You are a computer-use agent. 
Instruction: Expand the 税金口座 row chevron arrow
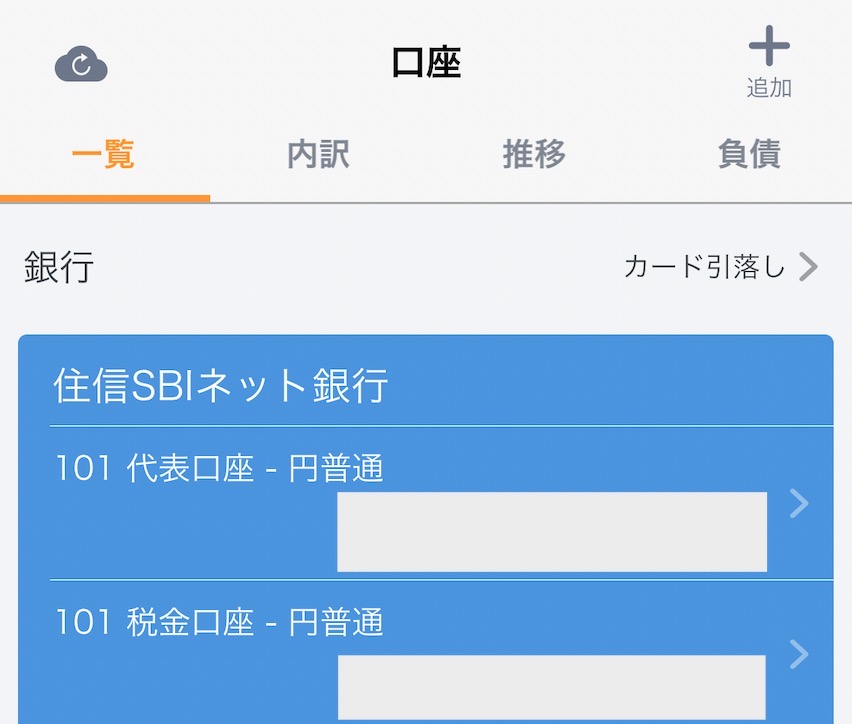tap(798, 654)
